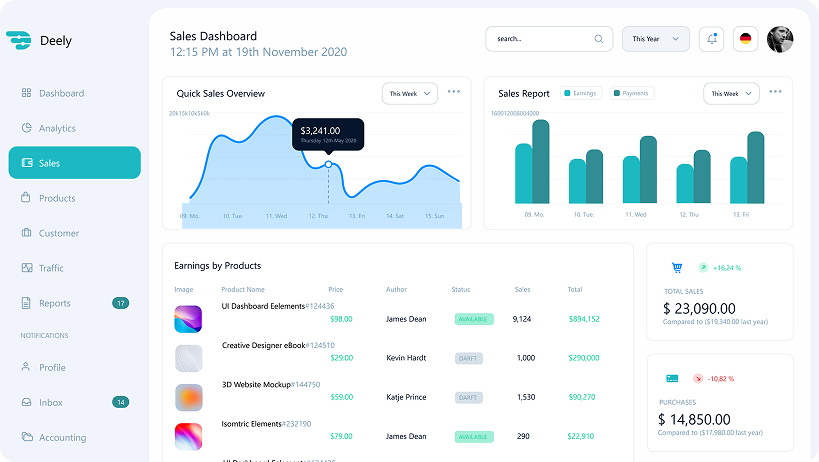This screenshot has width=819, height=462.
Task: Click the green upward trend arrow icon
Action: [x=703, y=267]
